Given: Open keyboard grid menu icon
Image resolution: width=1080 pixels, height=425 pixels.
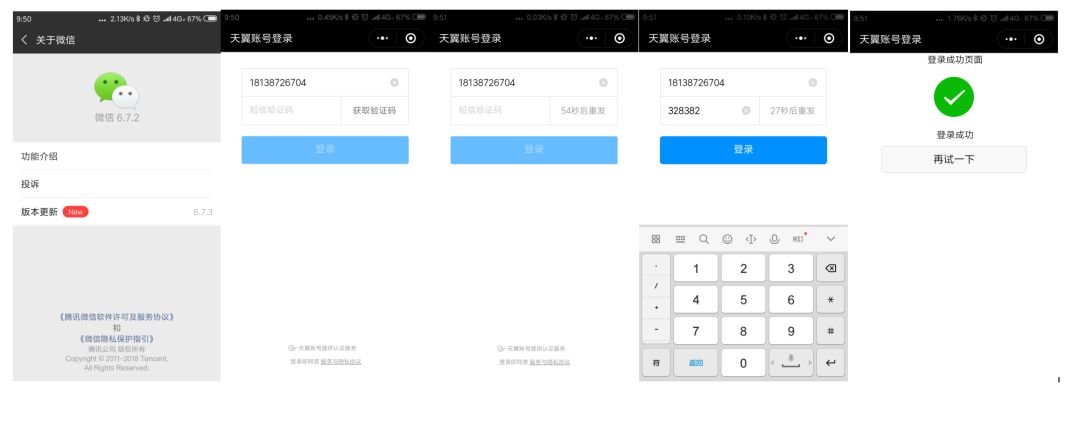Looking at the screenshot, I should pyautogui.click(x=656, y=239).
